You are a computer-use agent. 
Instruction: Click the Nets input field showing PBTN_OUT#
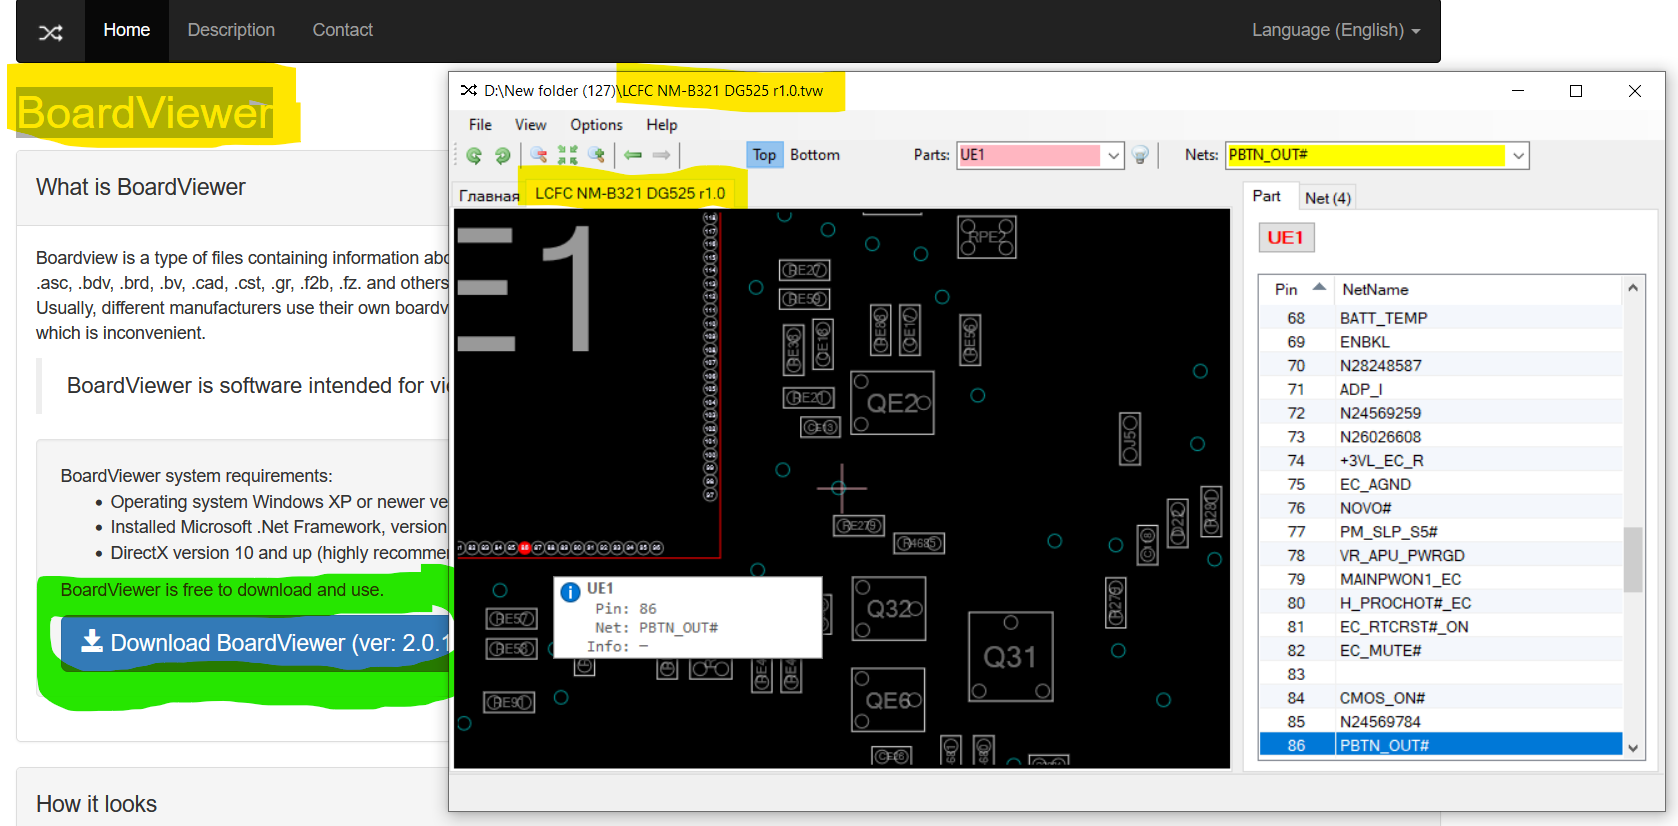point(1366,155)
